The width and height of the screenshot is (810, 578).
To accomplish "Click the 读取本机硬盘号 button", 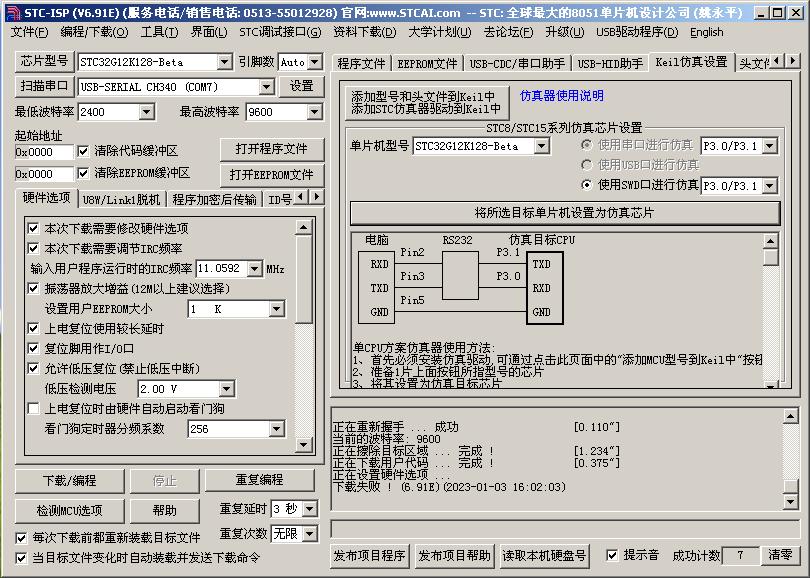I will click(544, 556).
